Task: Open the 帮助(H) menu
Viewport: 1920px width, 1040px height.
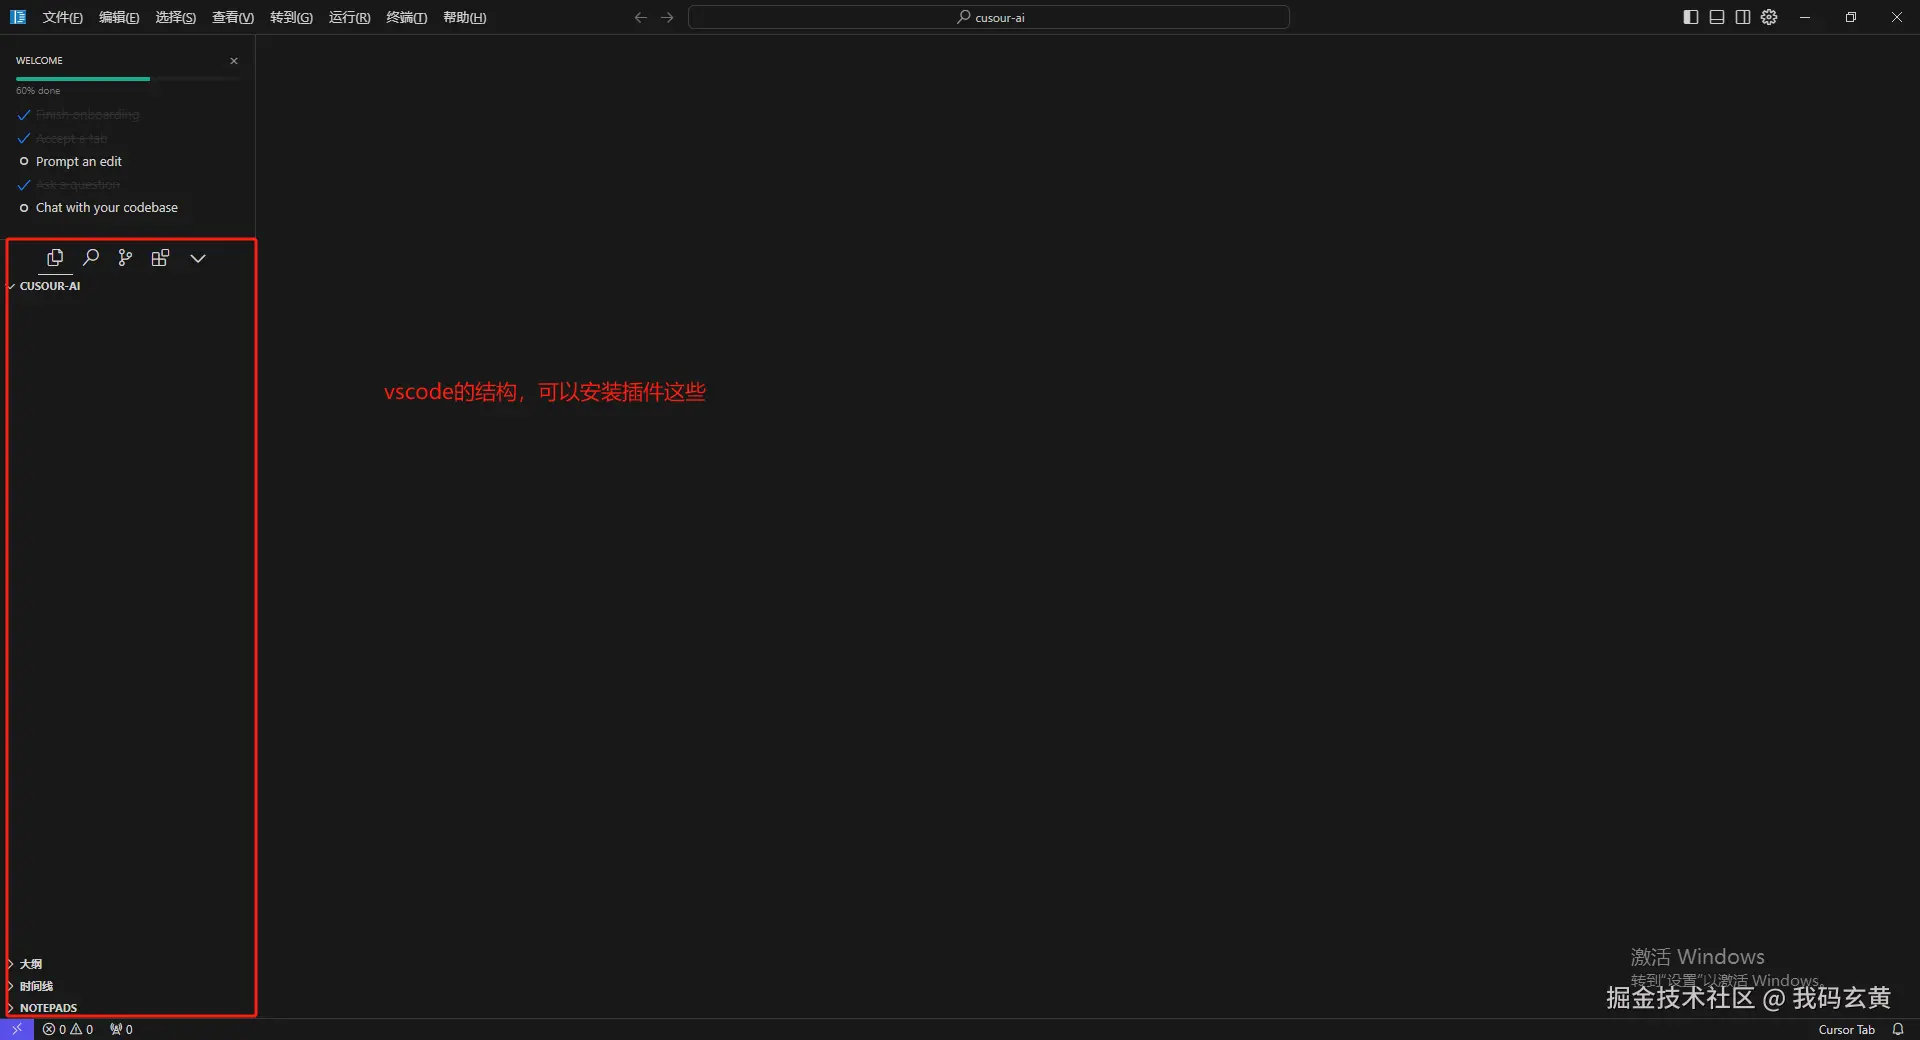Action: tap(464, 17)
